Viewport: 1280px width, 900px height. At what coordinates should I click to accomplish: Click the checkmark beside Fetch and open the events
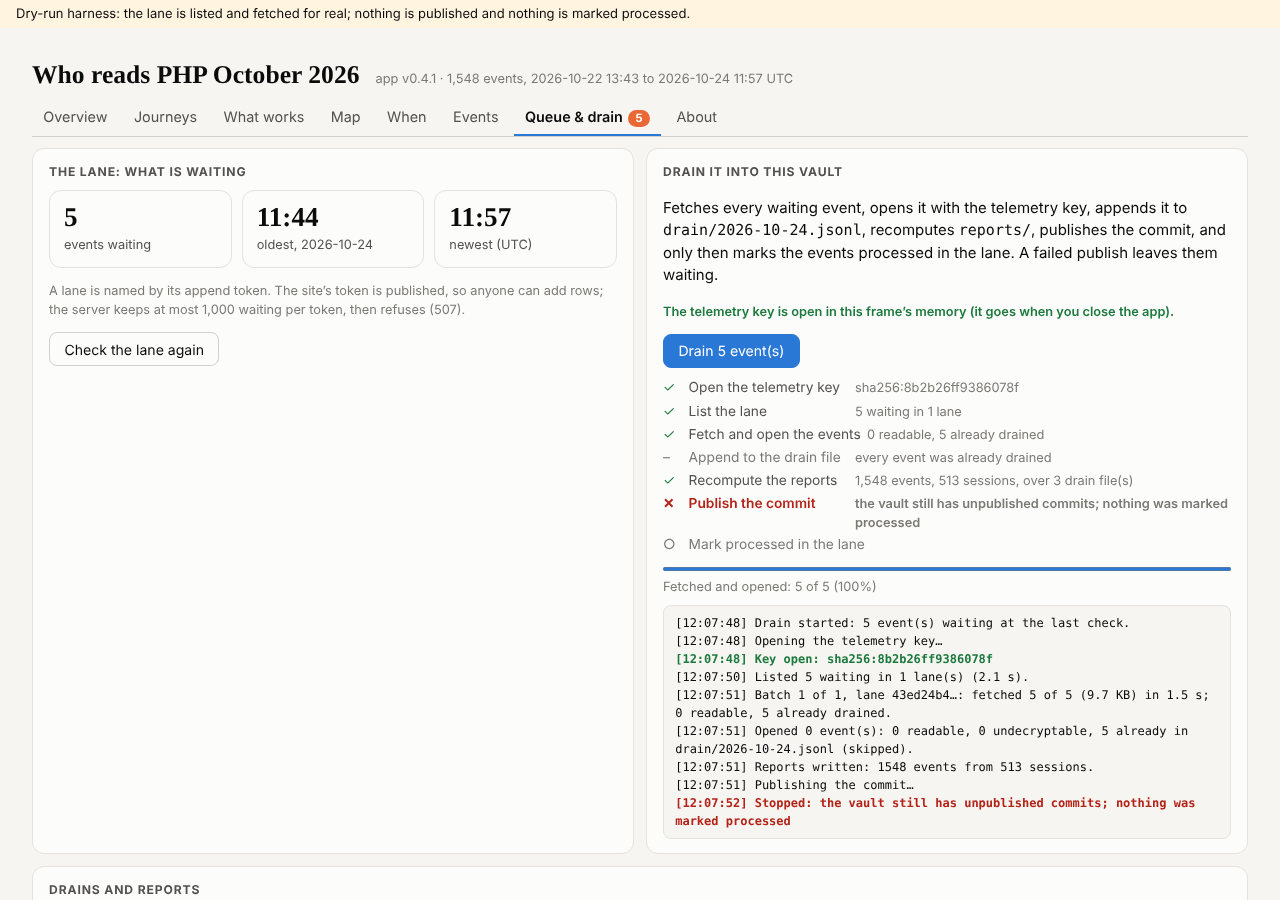coord(669,434)
